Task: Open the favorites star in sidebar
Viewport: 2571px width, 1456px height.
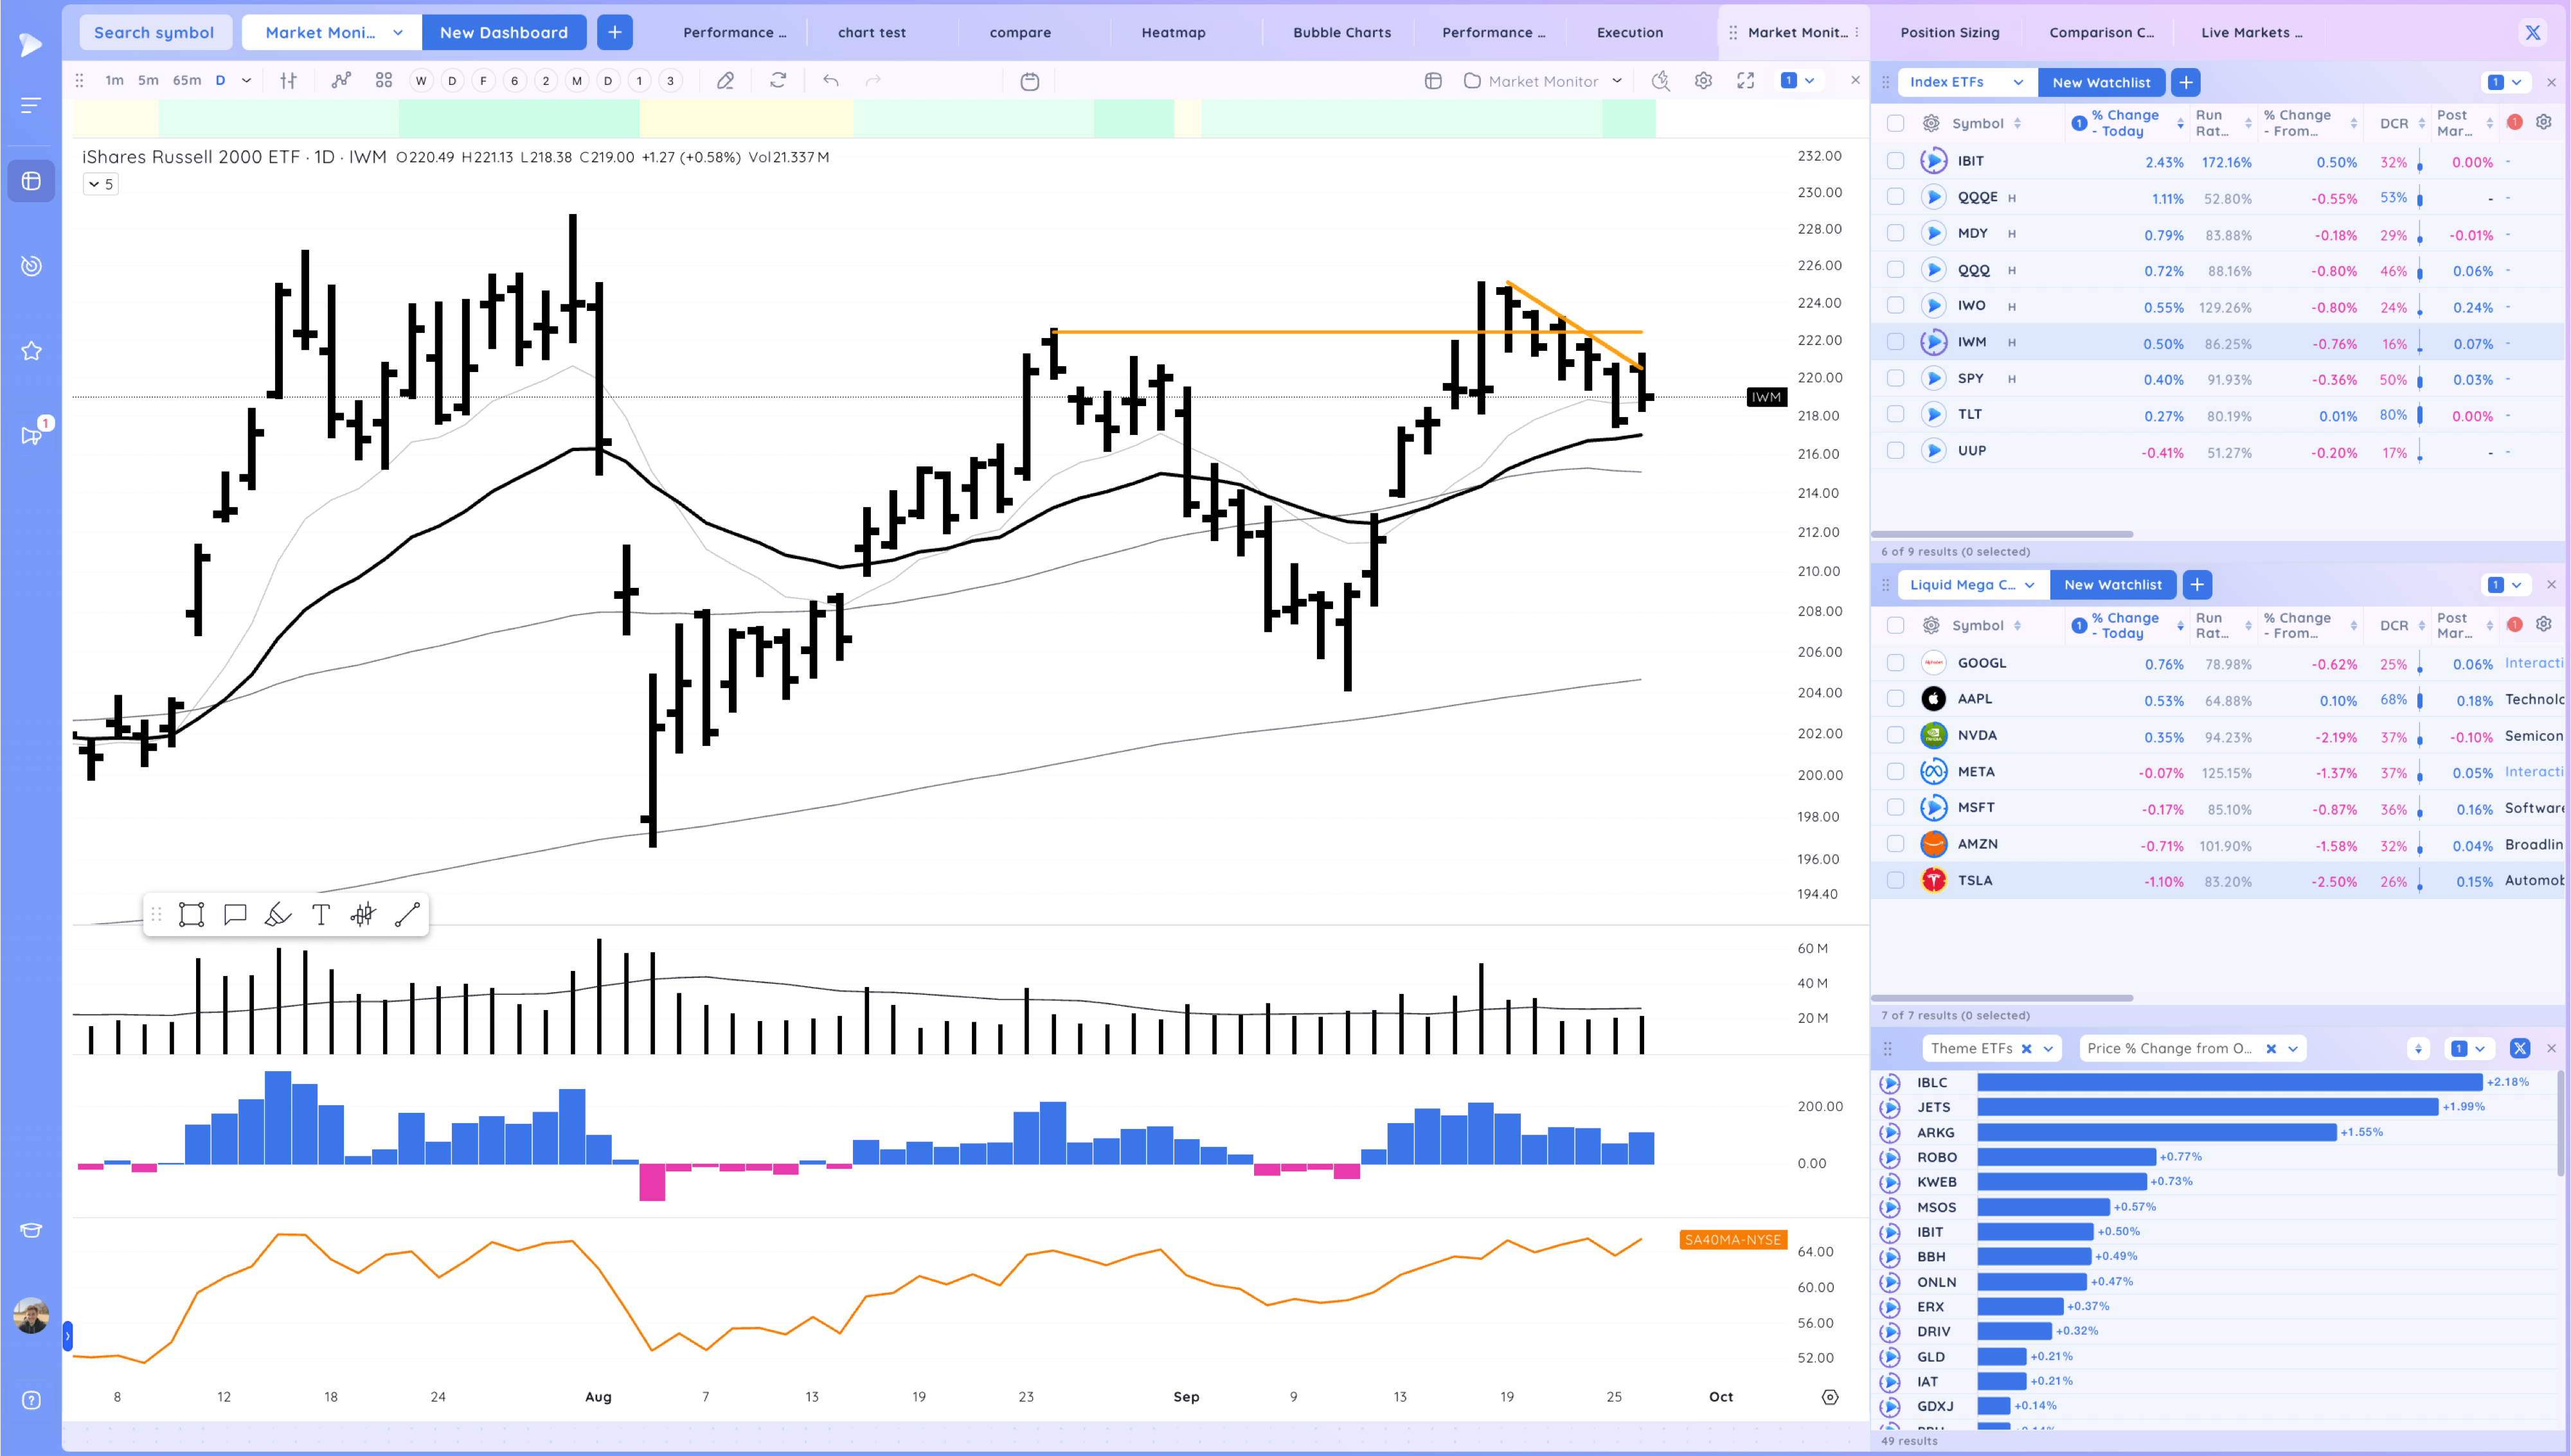Action: [x=31, y=351]
